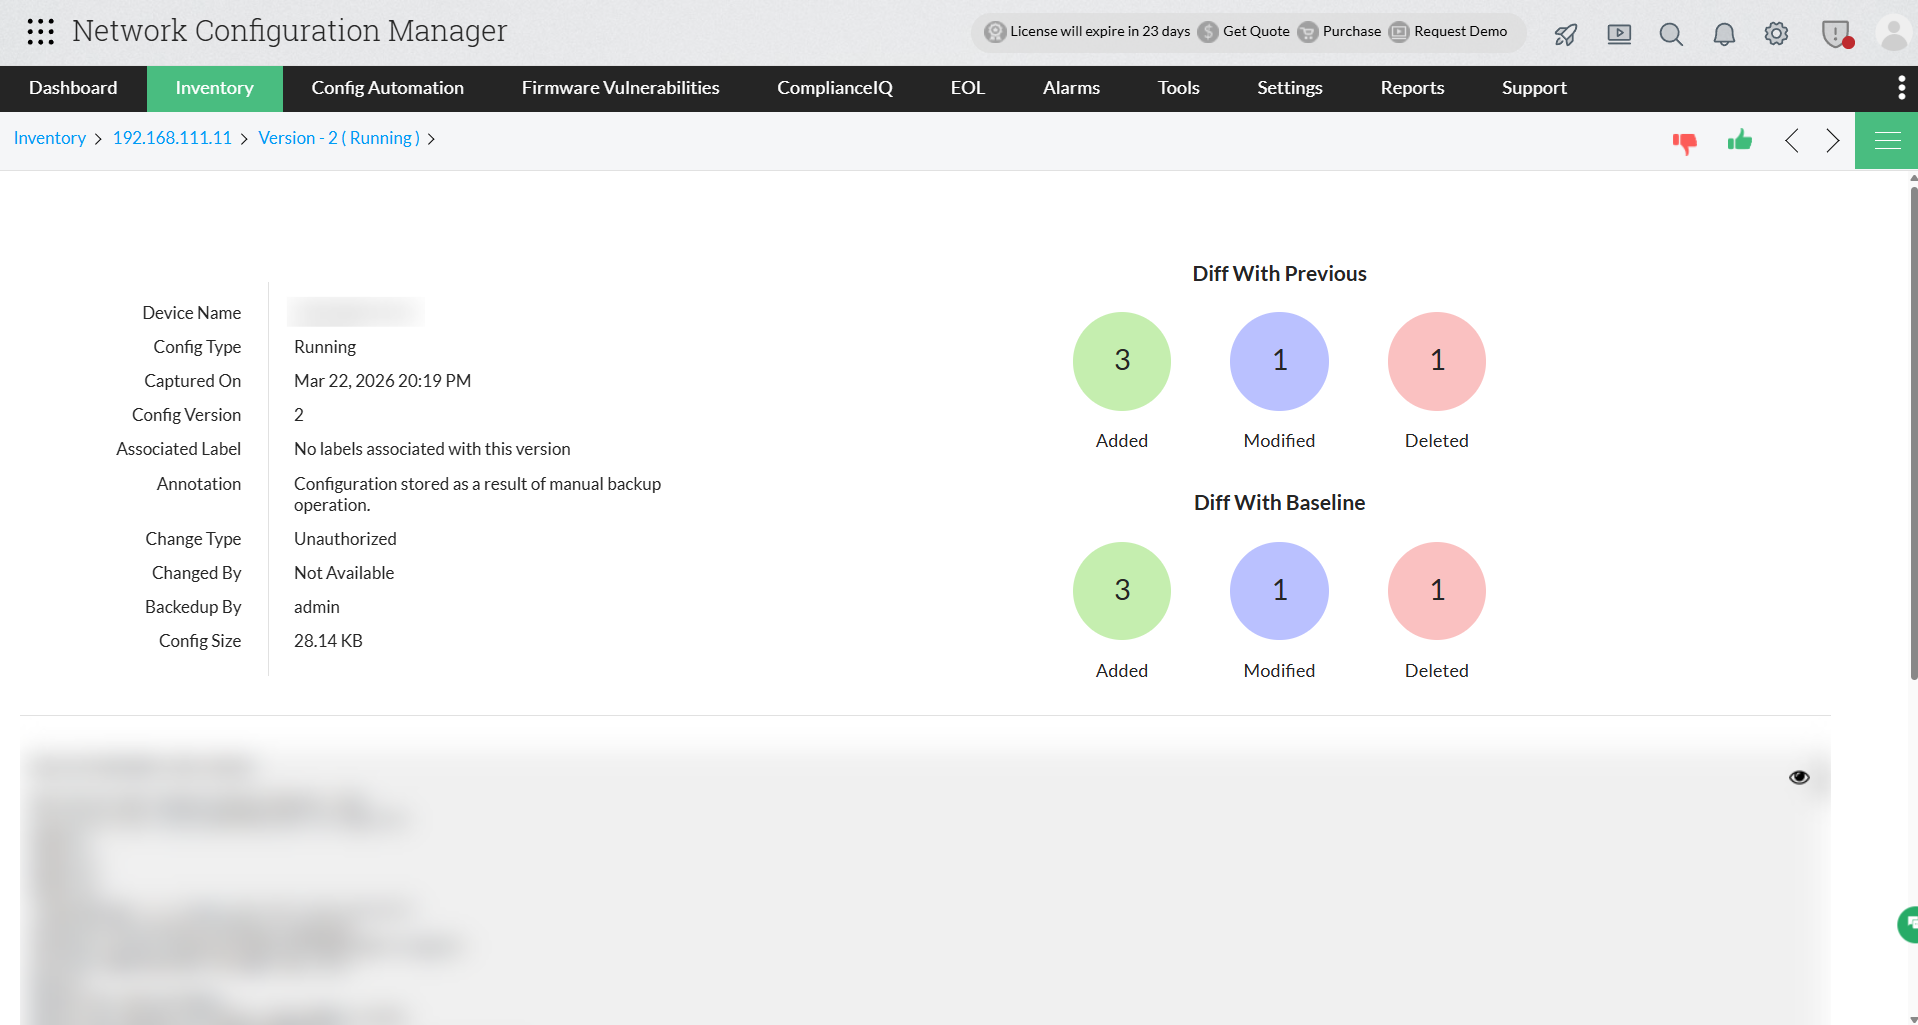Open the Dashboard tab

point(73,88)
